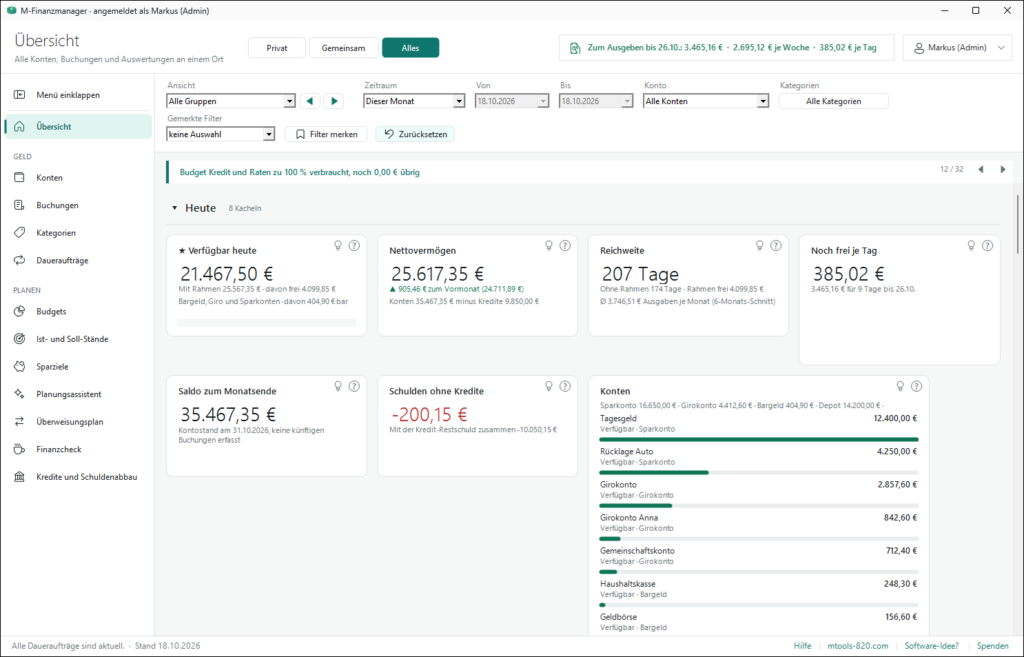
Task: Click the vertical scrollbar of the tile area
Action: (1018, 224)
